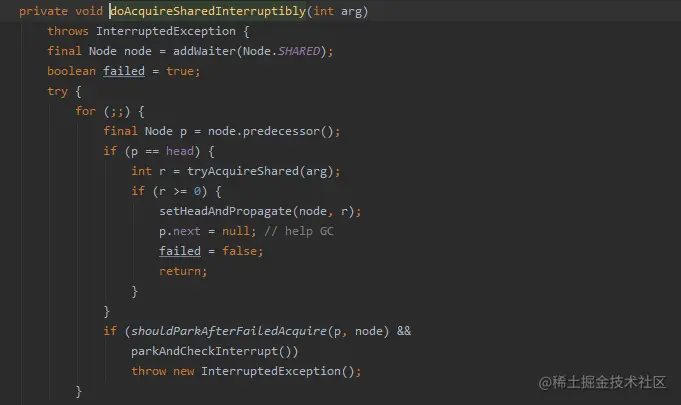Click the 'true' literal
Viewport: 681px width, 405px height.
(180, 71)
